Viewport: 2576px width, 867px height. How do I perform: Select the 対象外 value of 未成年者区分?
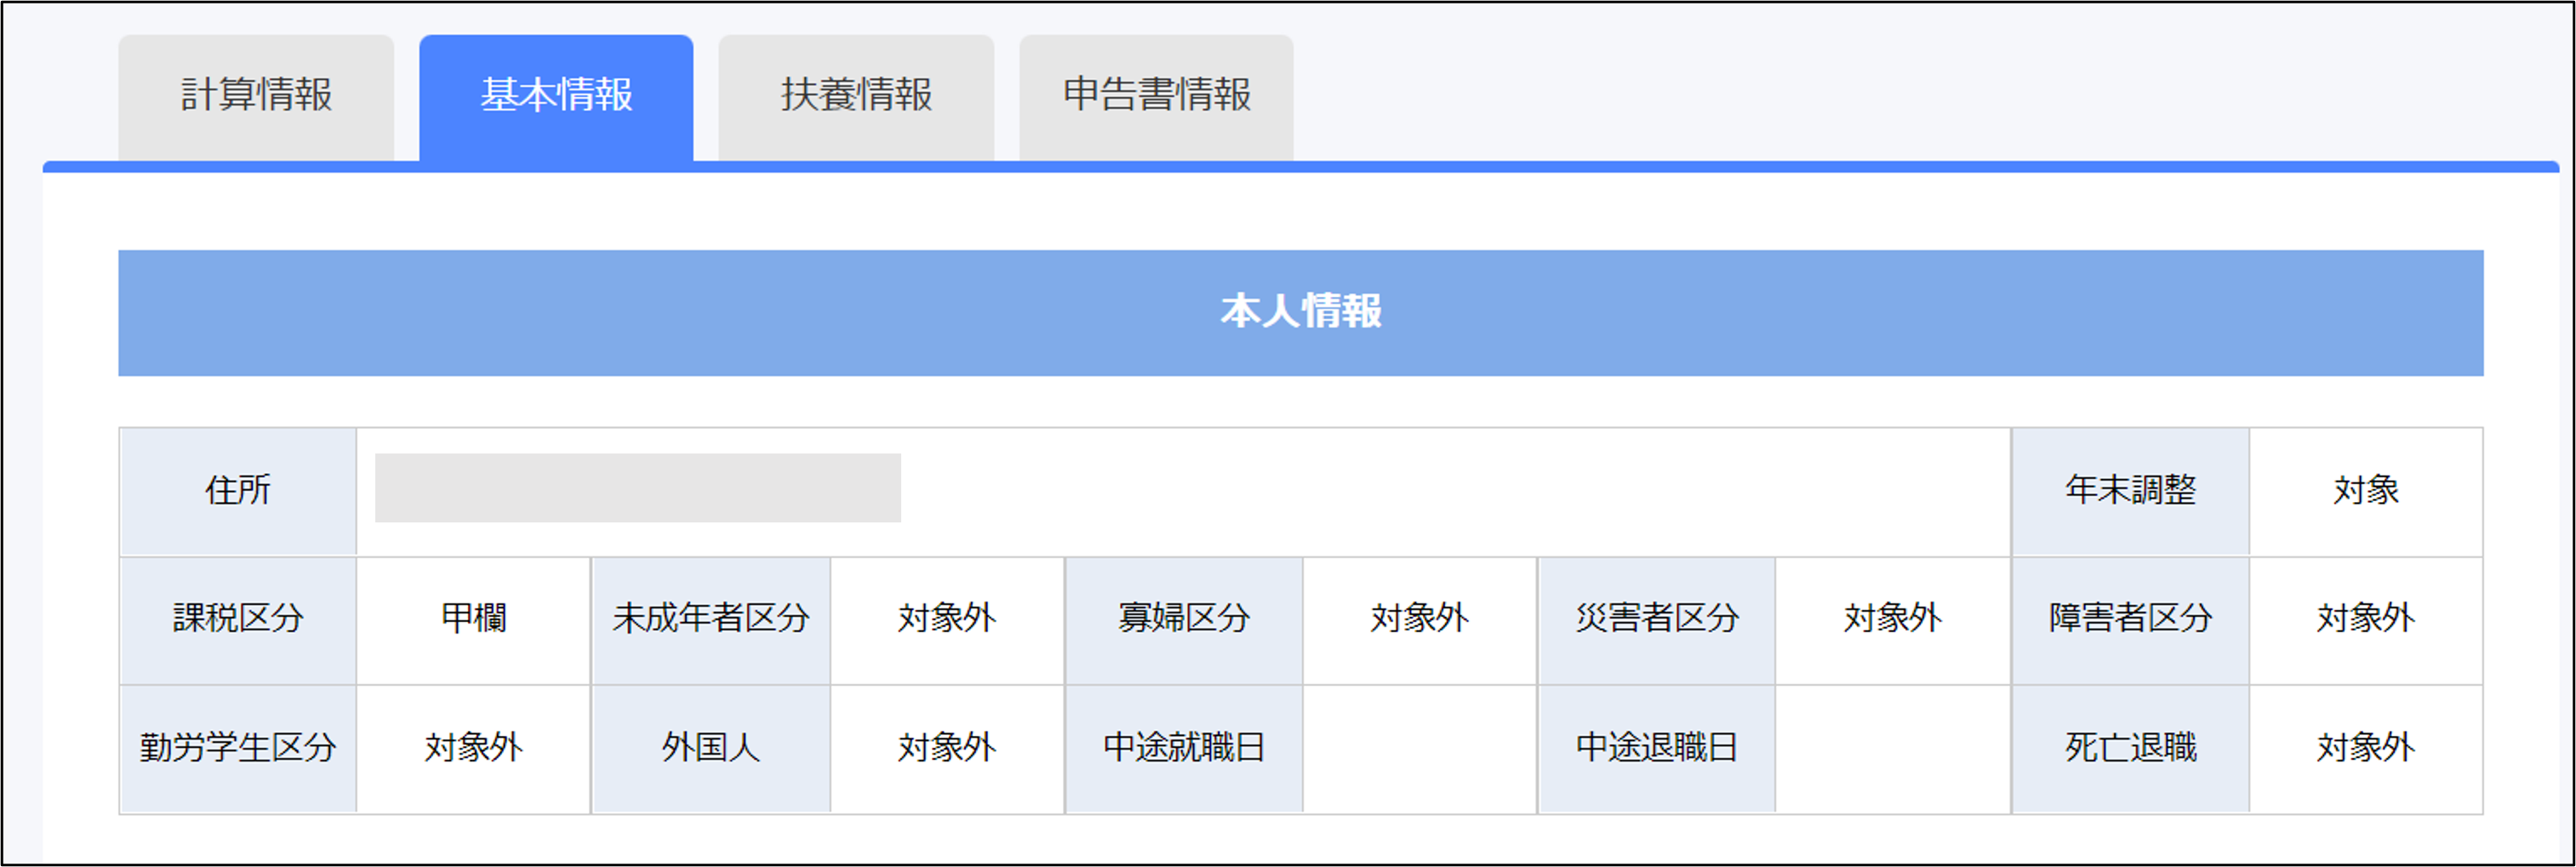coord(947,620)
